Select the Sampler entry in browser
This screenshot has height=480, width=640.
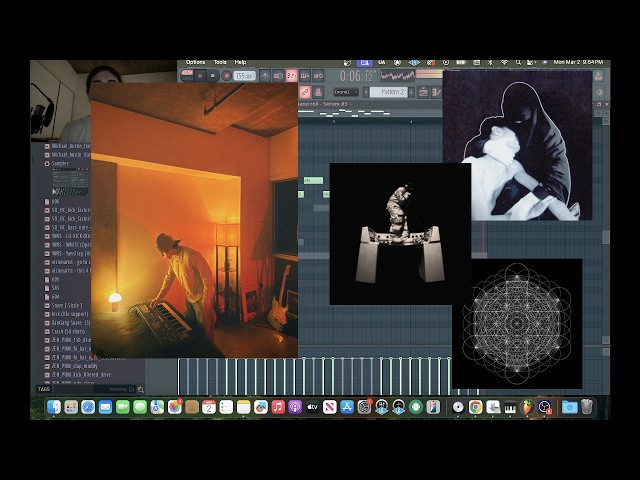(x=60, y=163)
